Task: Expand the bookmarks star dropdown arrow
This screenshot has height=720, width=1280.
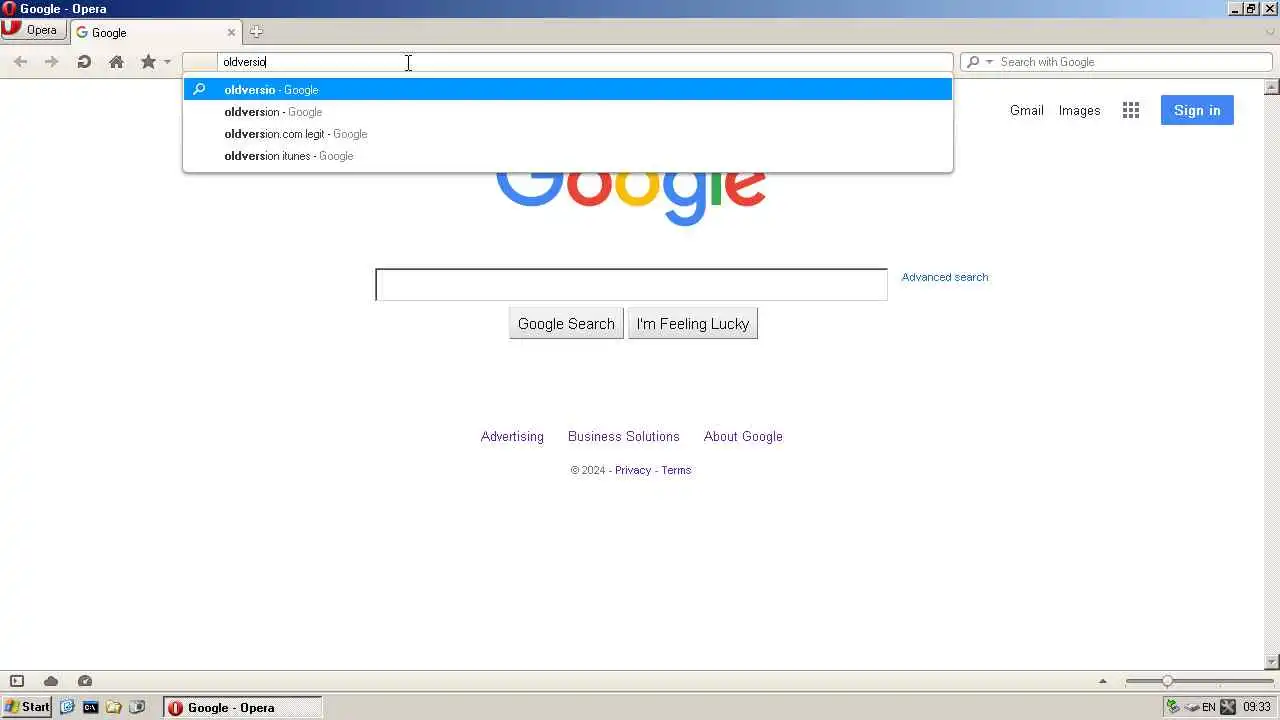Action: [x=167, y=62]
